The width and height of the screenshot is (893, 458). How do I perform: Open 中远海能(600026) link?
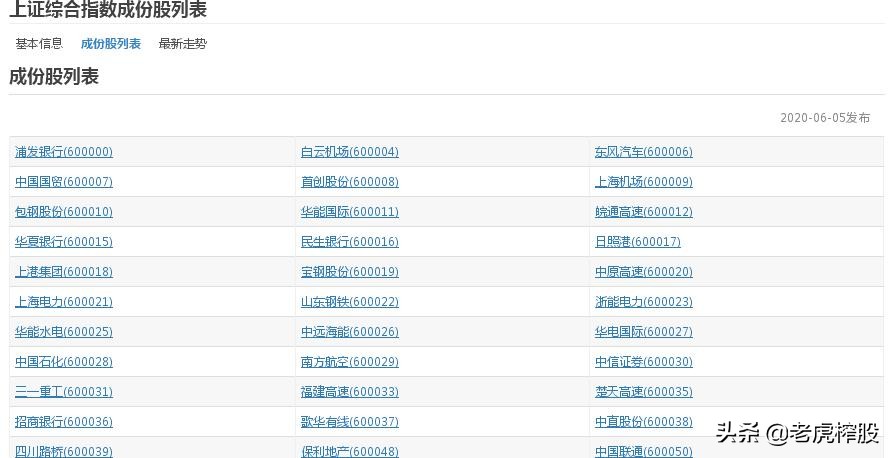[x=350, y=332]
